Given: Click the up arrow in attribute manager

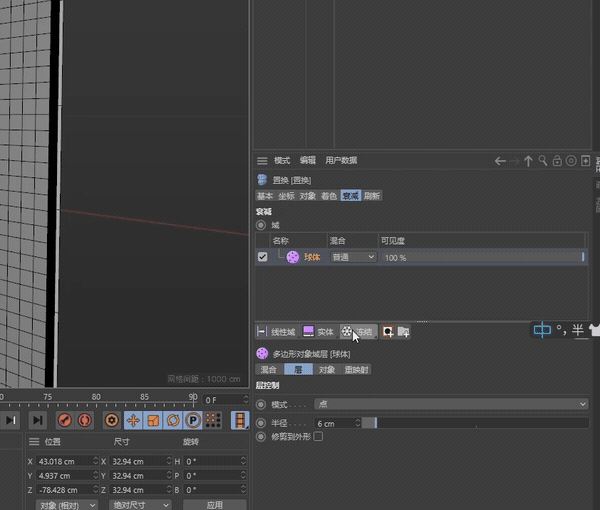Looking at the screenshot, I should pyautogui.click(x=528, y=161).
